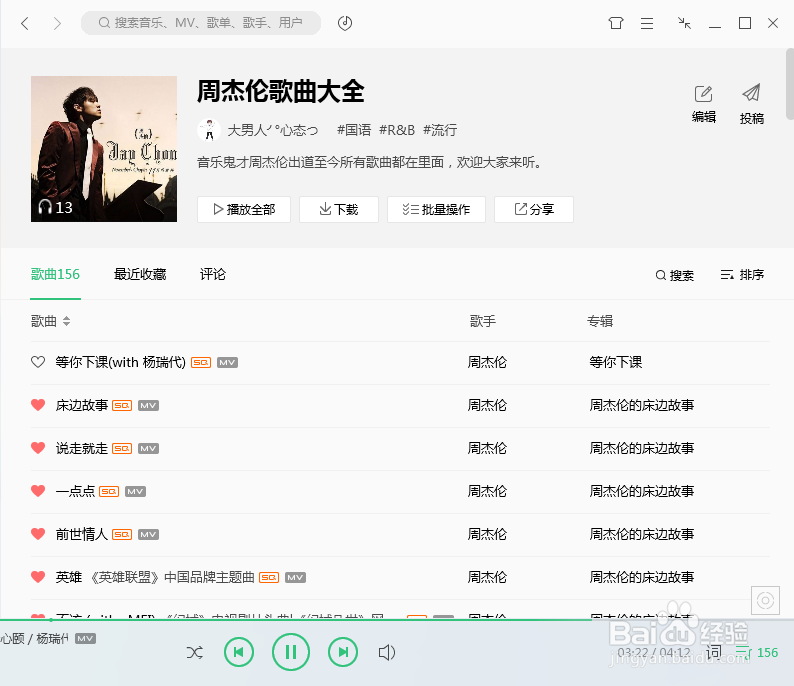Screen dimensions: 794x686
Task: Toggle the lyrics 词 display
Action: click(713, 652)
